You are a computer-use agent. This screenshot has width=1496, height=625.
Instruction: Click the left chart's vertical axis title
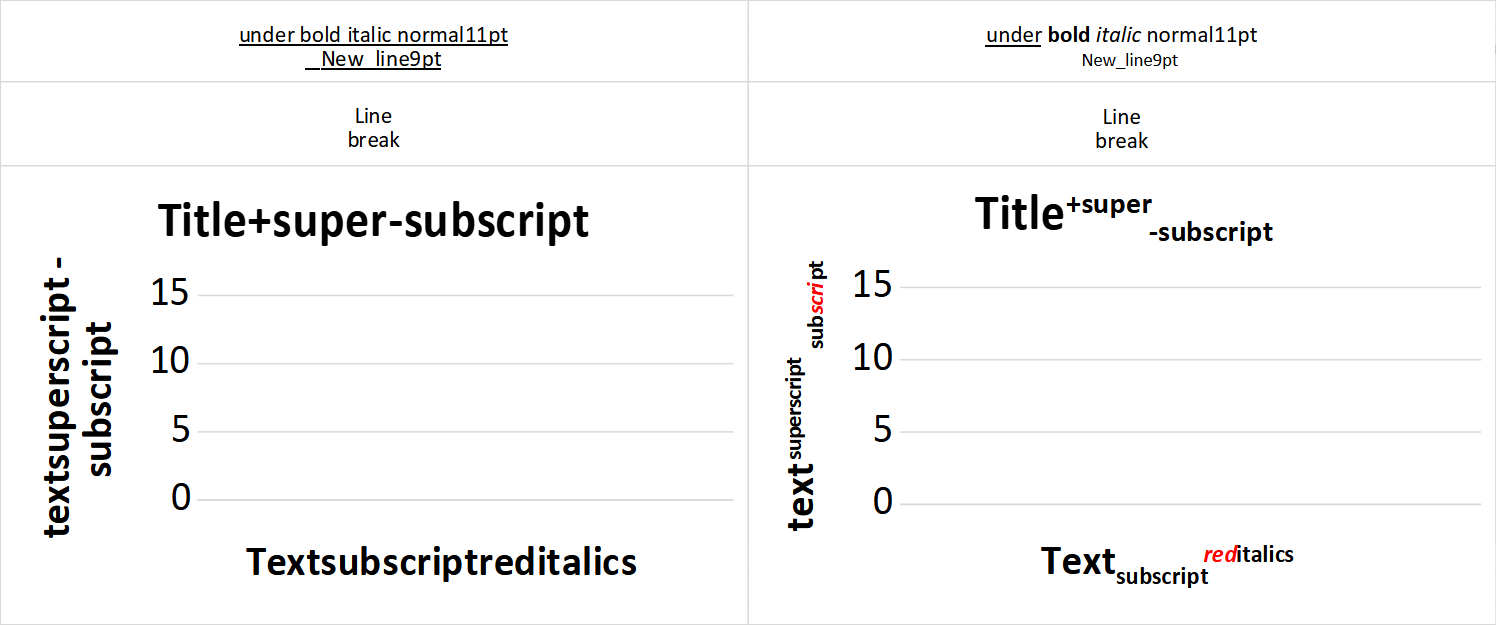click(79, 405)
